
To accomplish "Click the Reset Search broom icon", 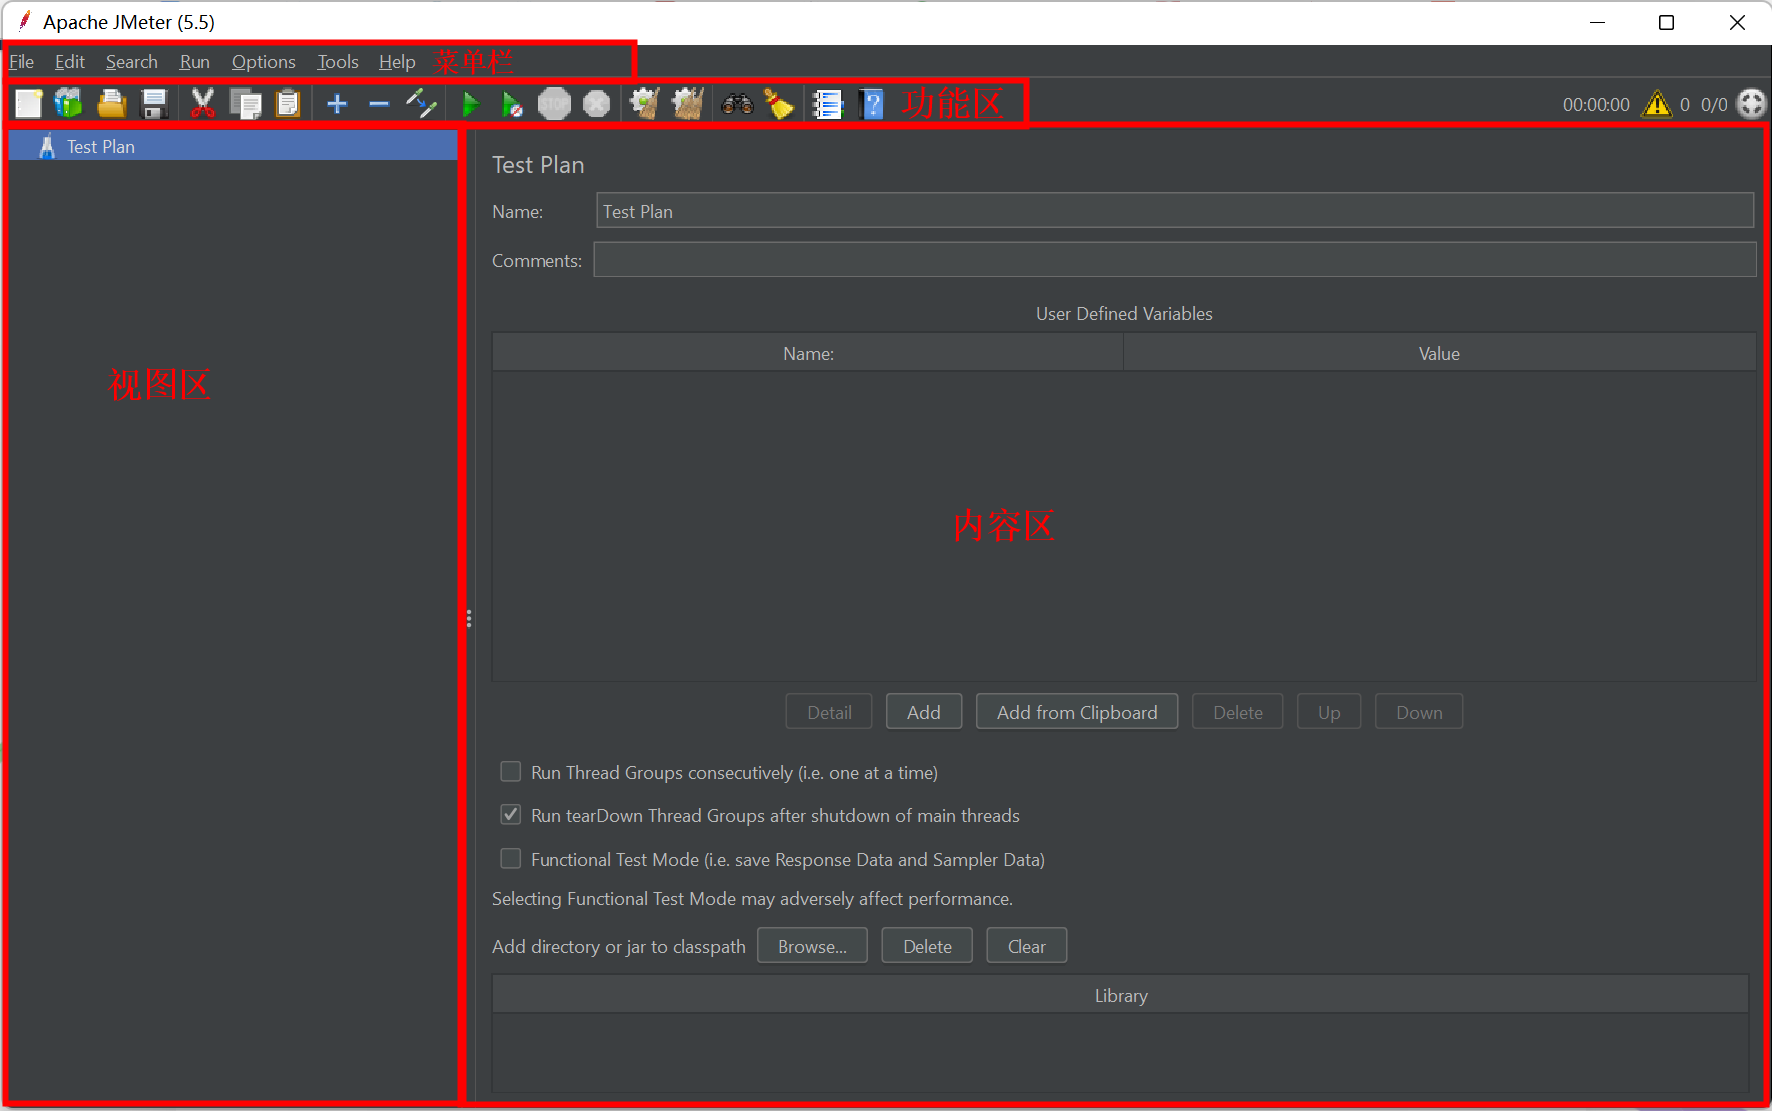I will [x=779, y=103].
